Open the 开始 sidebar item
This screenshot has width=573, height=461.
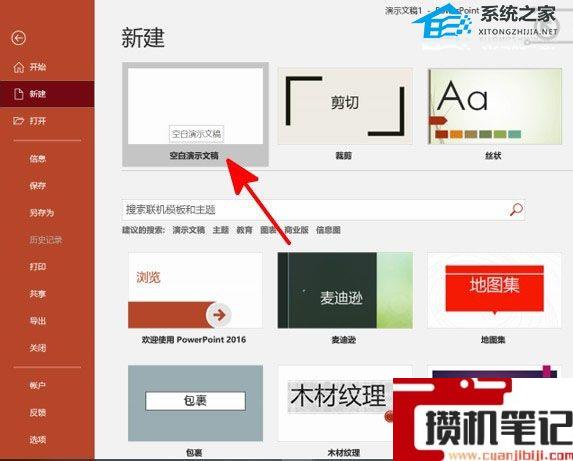point(47,67)
